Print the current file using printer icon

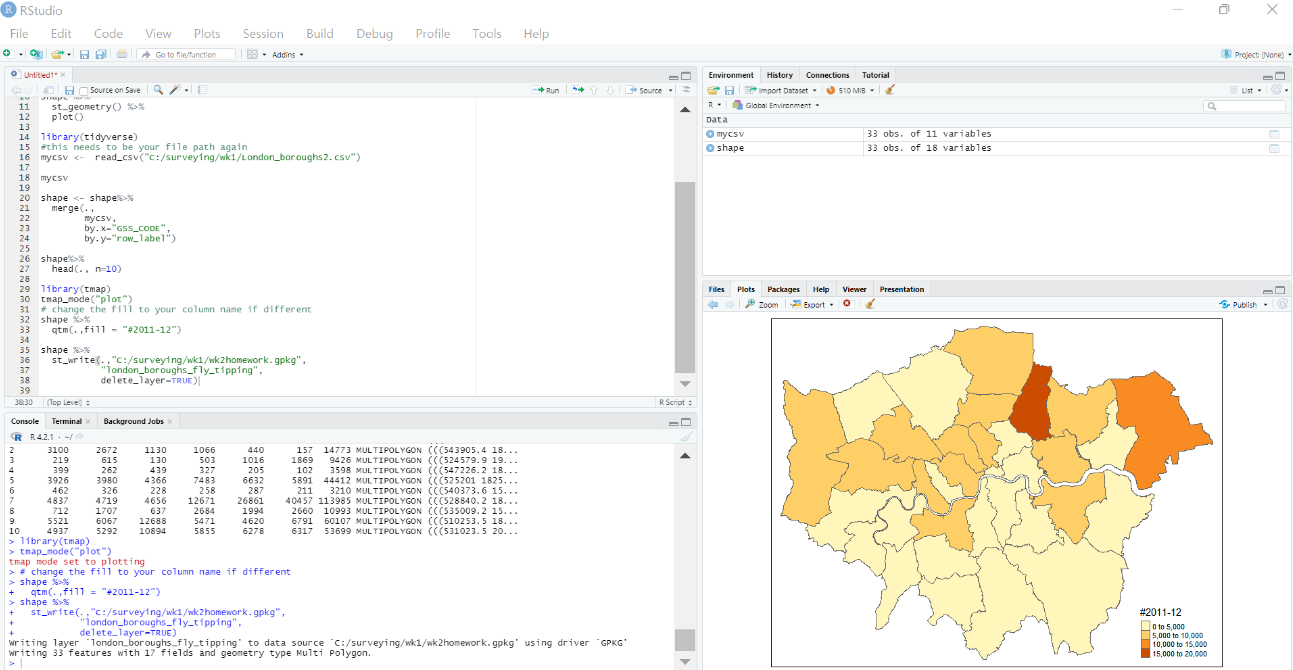coord(122,54)
